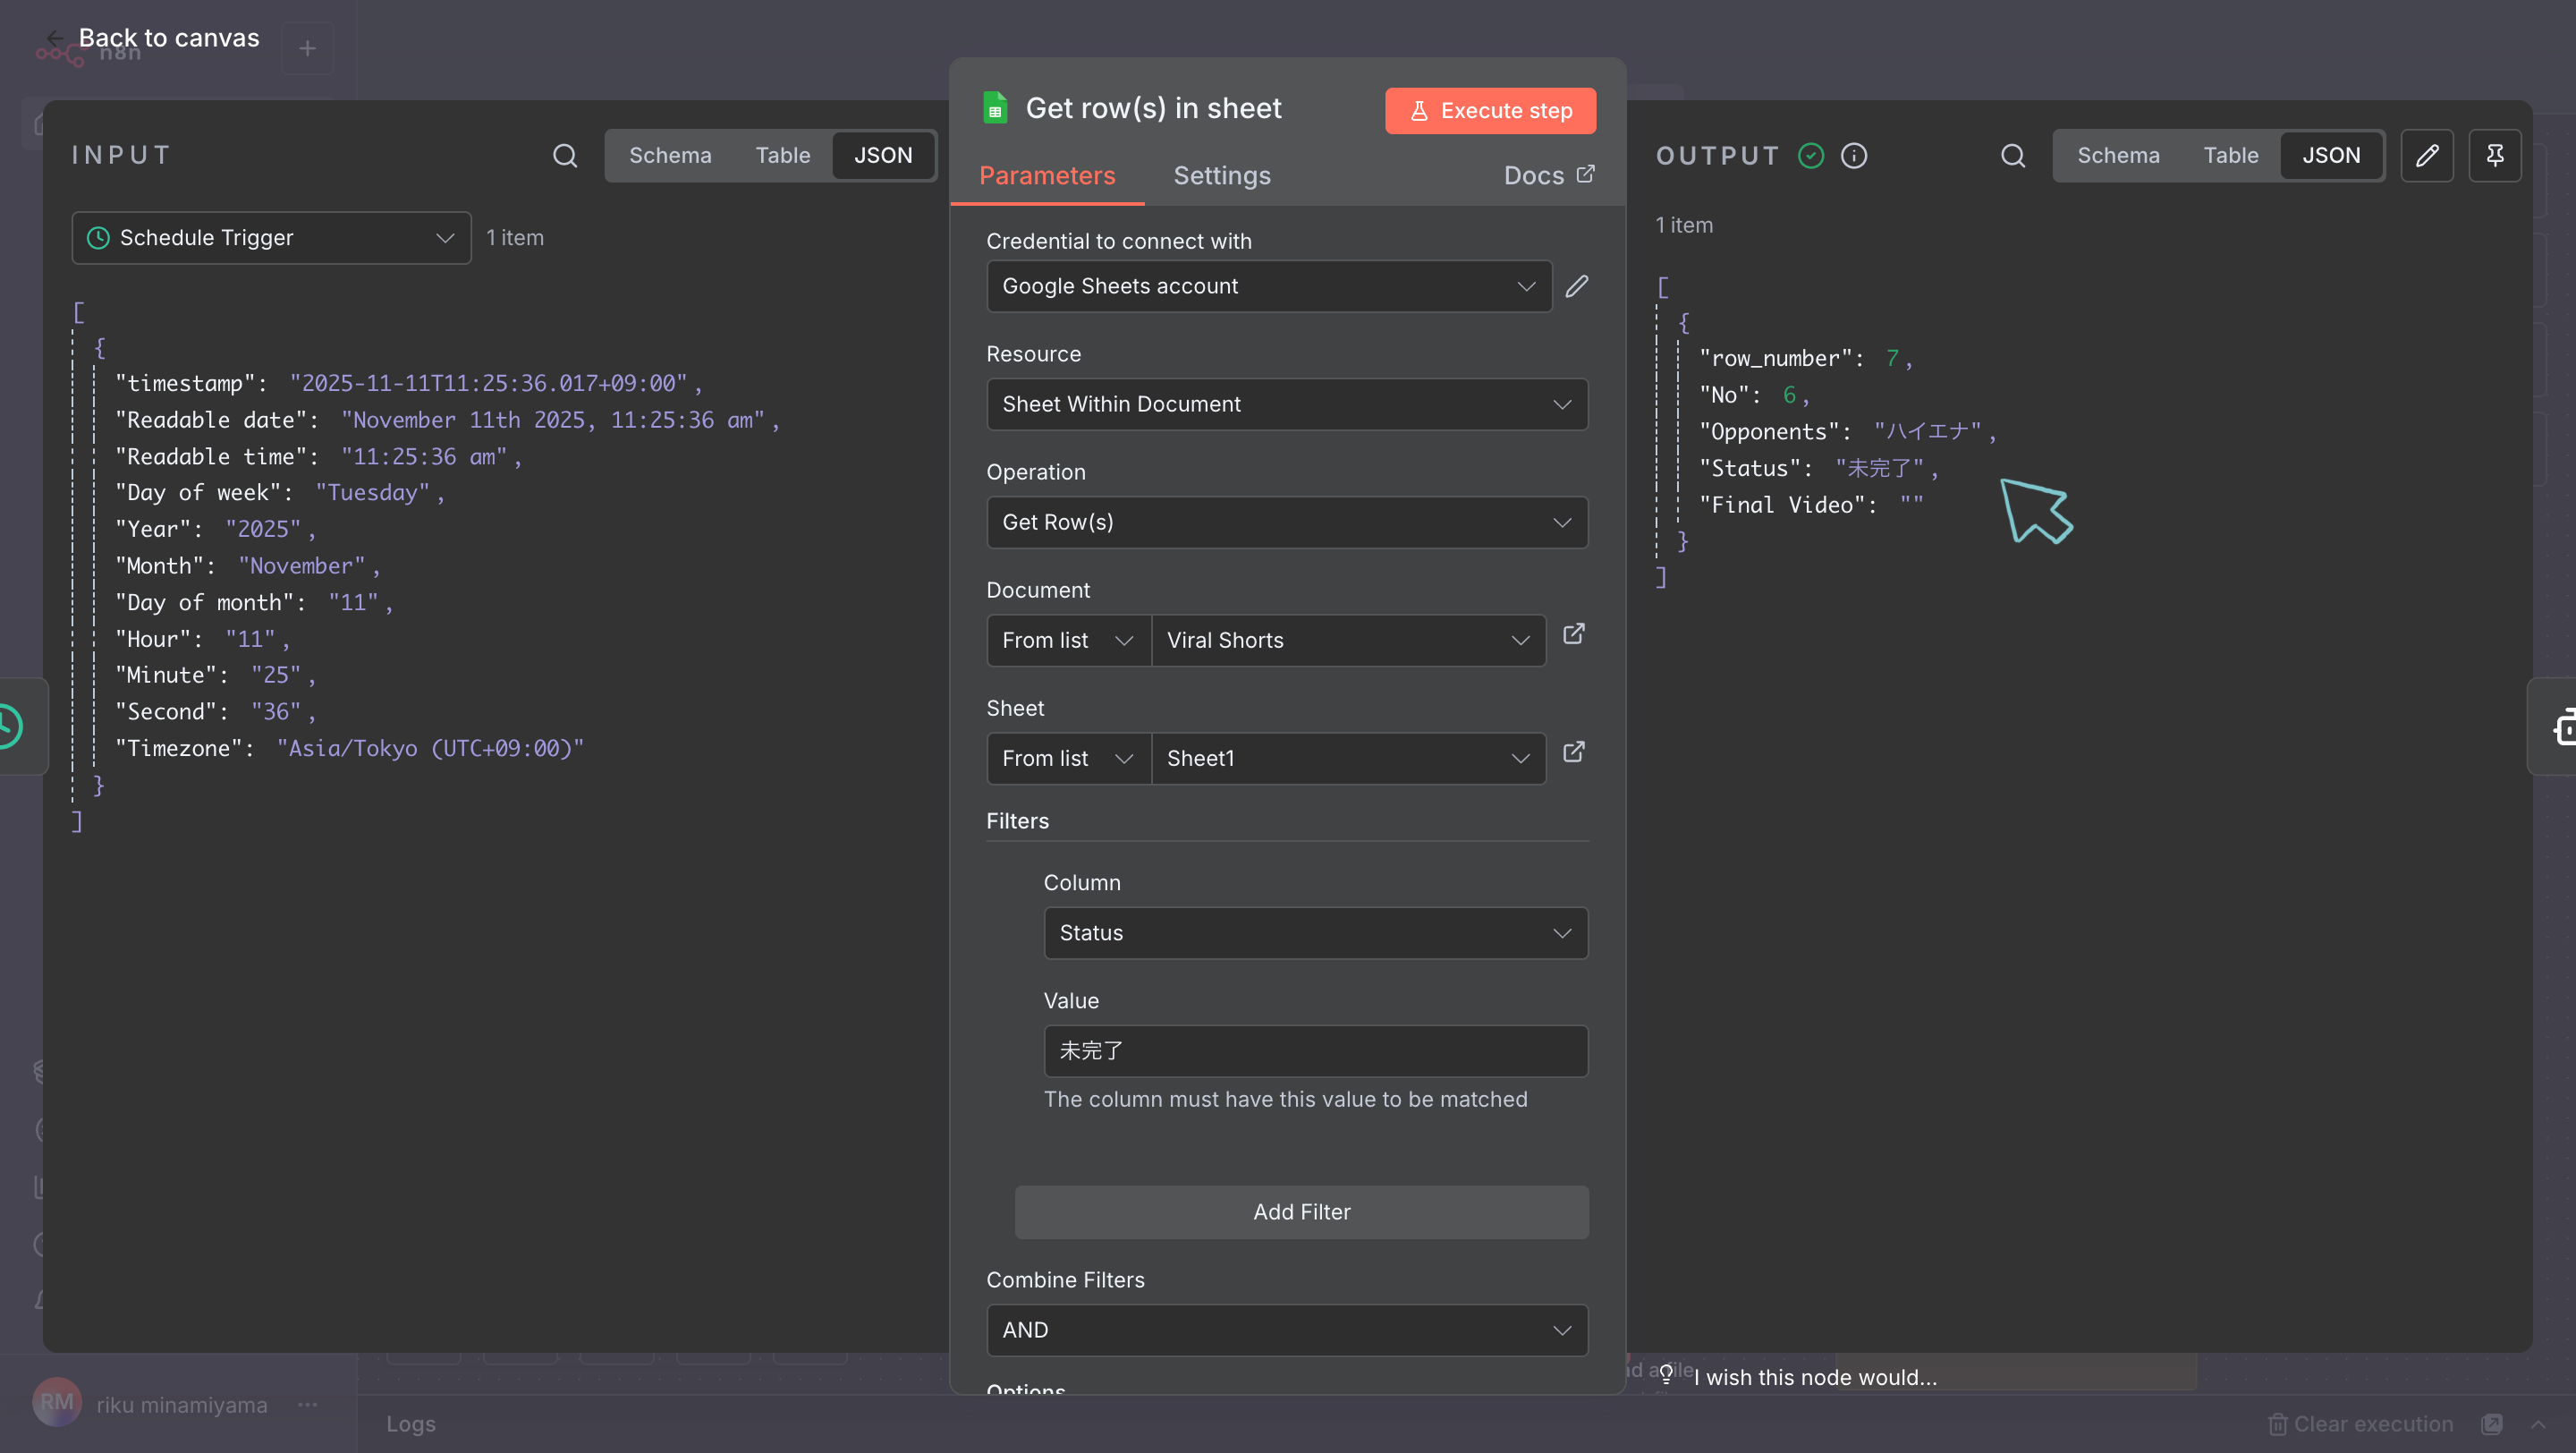Pin the output data with pin icon
The width and height of the screenshot is (2576, 1453).
coord(2494,155)
